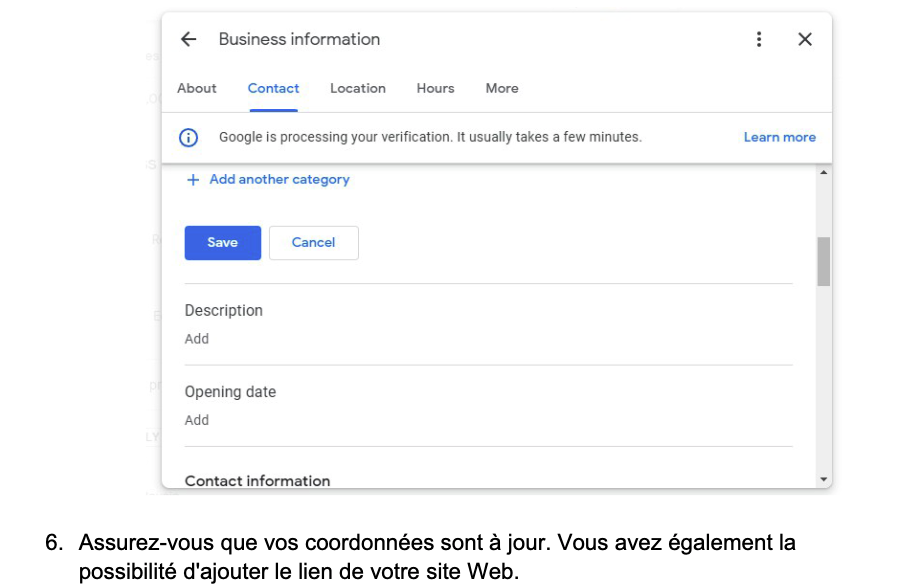Click scrollbar down arrow

(824, 480)
